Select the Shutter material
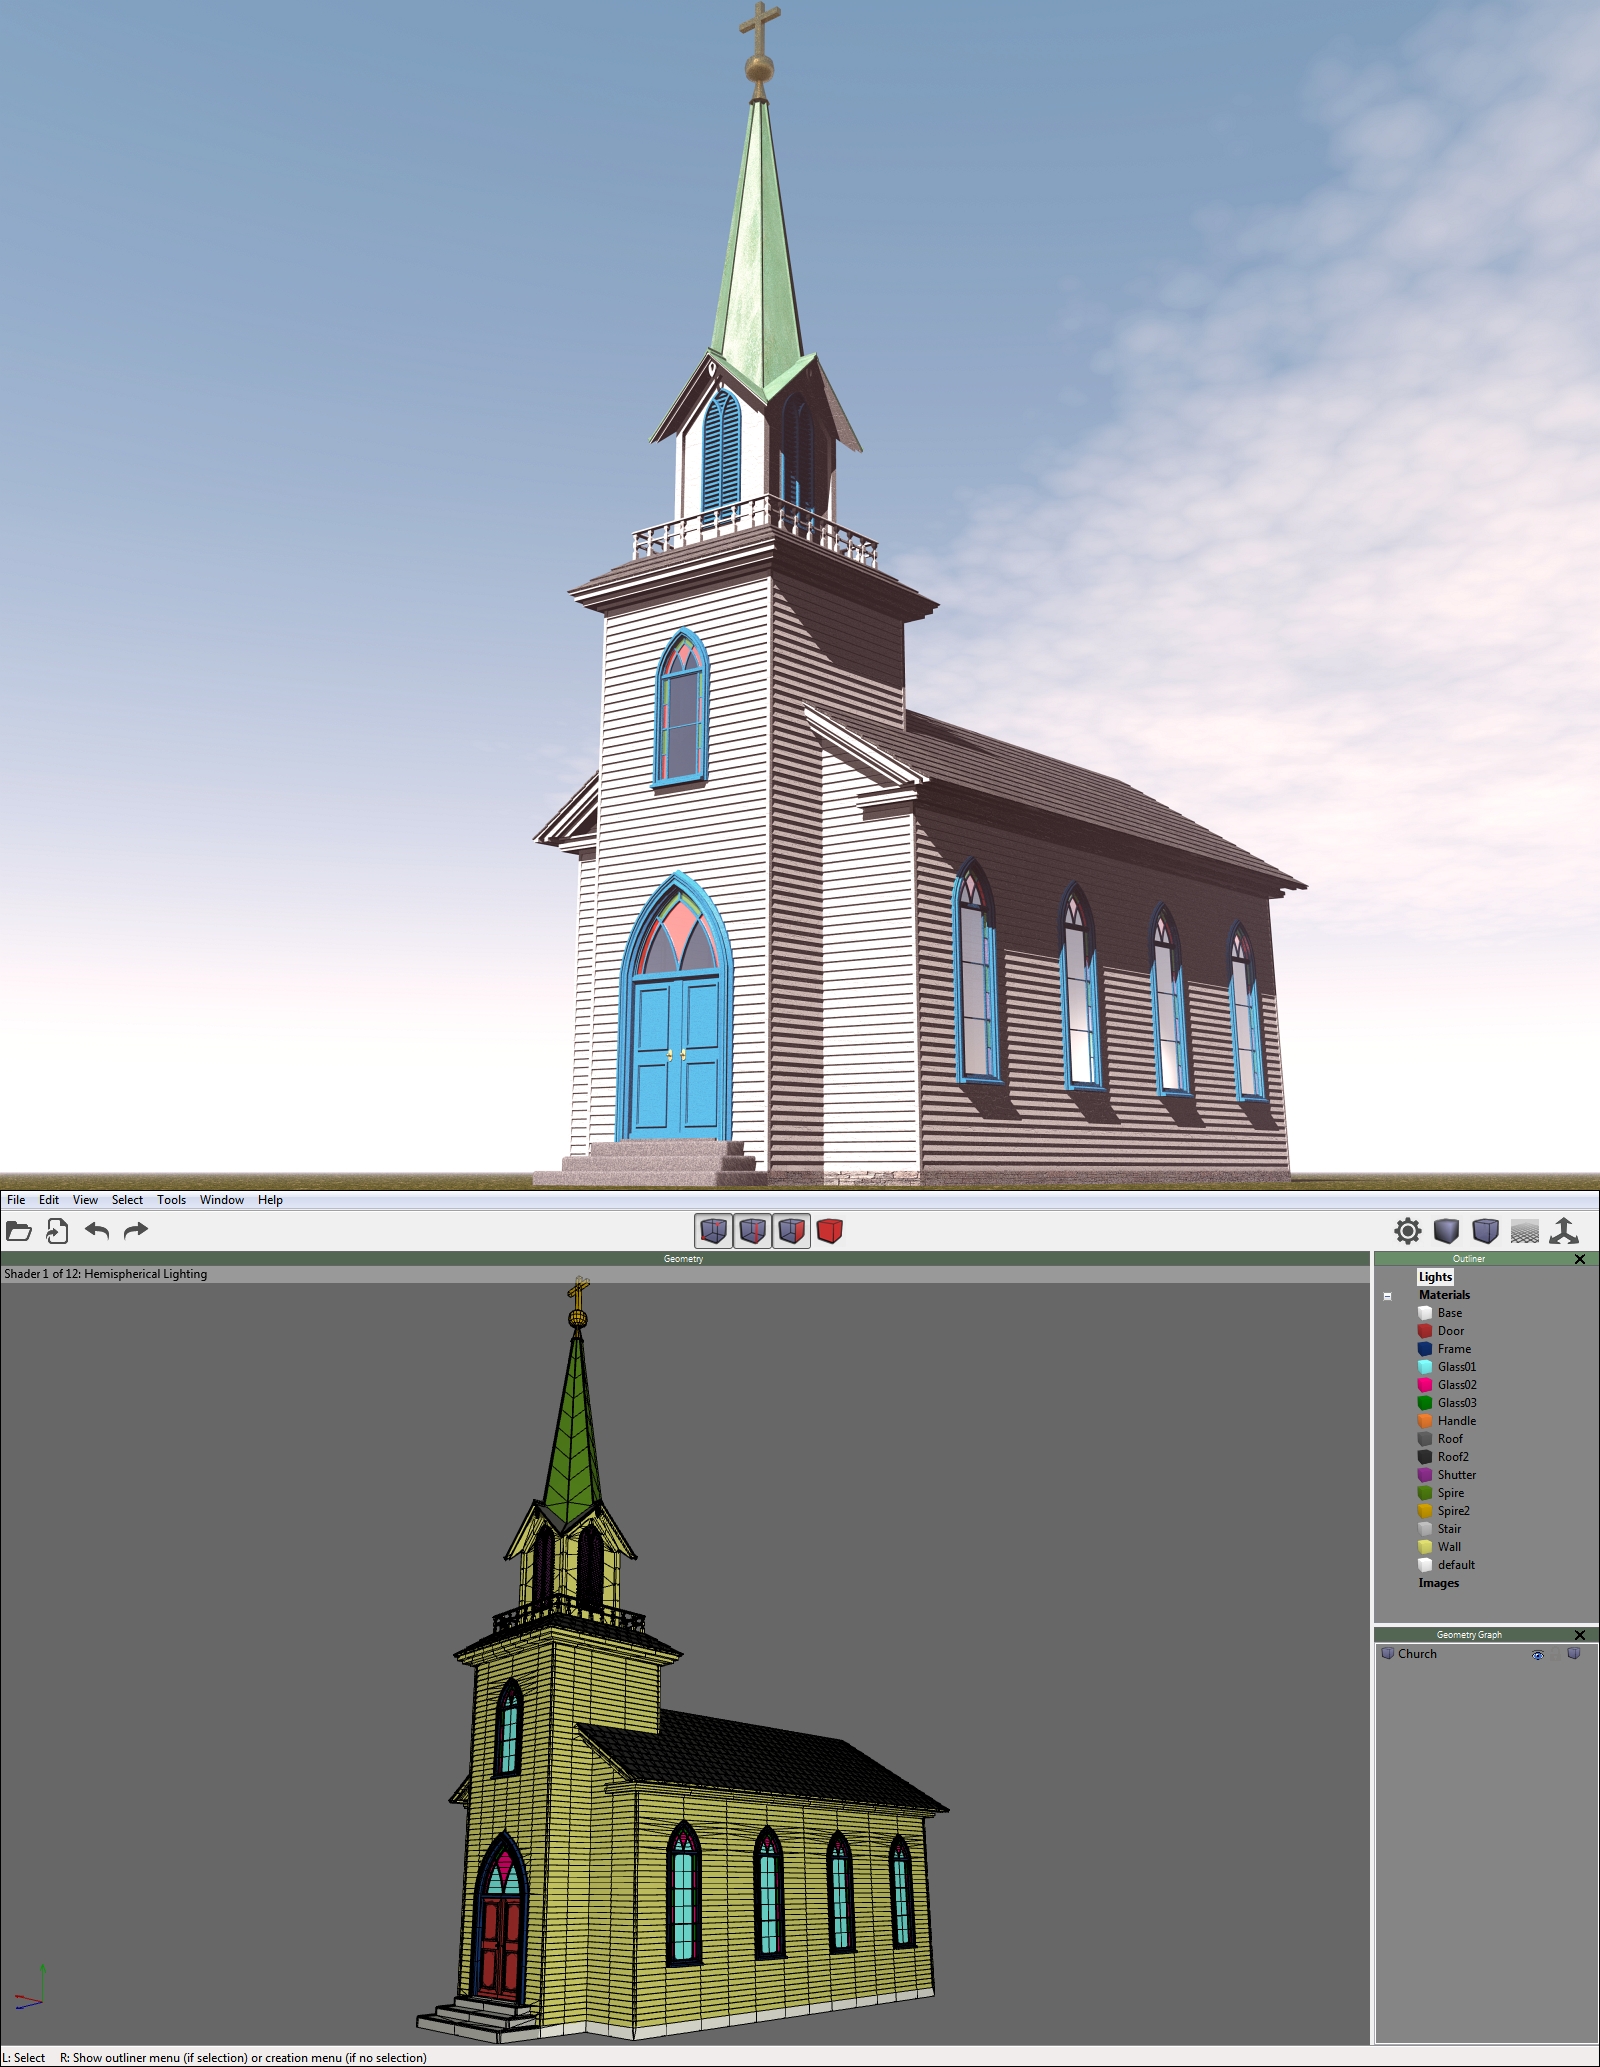Screen dimensions: 1600x2067 pos(1457,1475)
